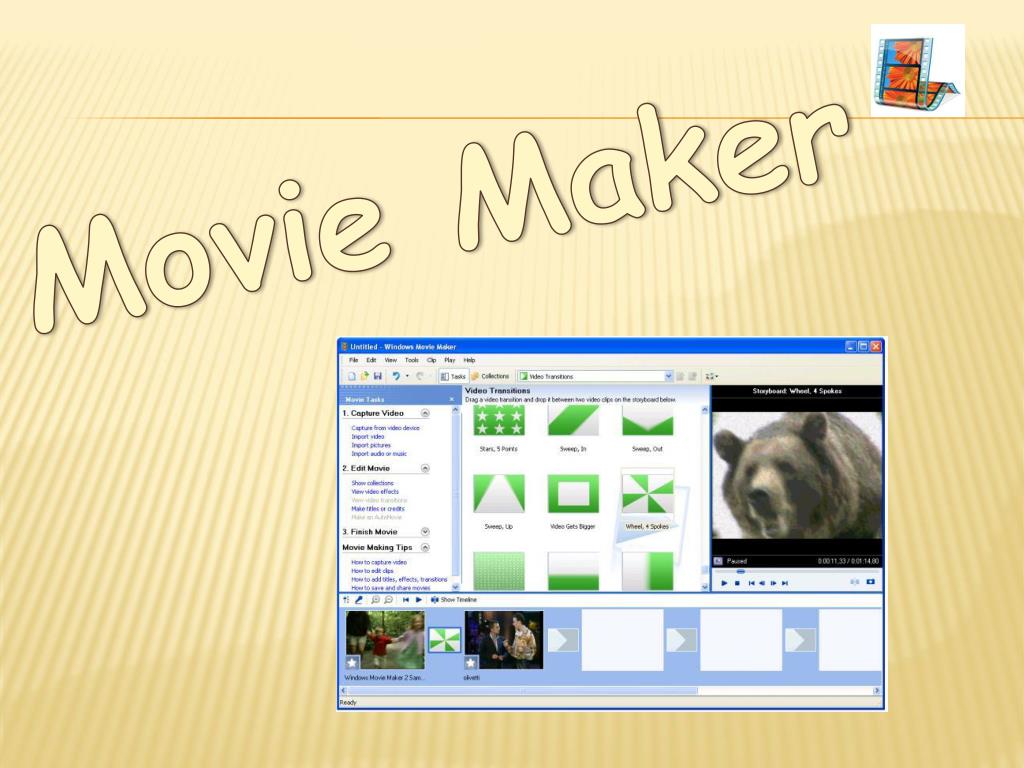The image size is (1024, 768).
Task: Open the Video Transitions collection combo box
Action: (595, 376)
